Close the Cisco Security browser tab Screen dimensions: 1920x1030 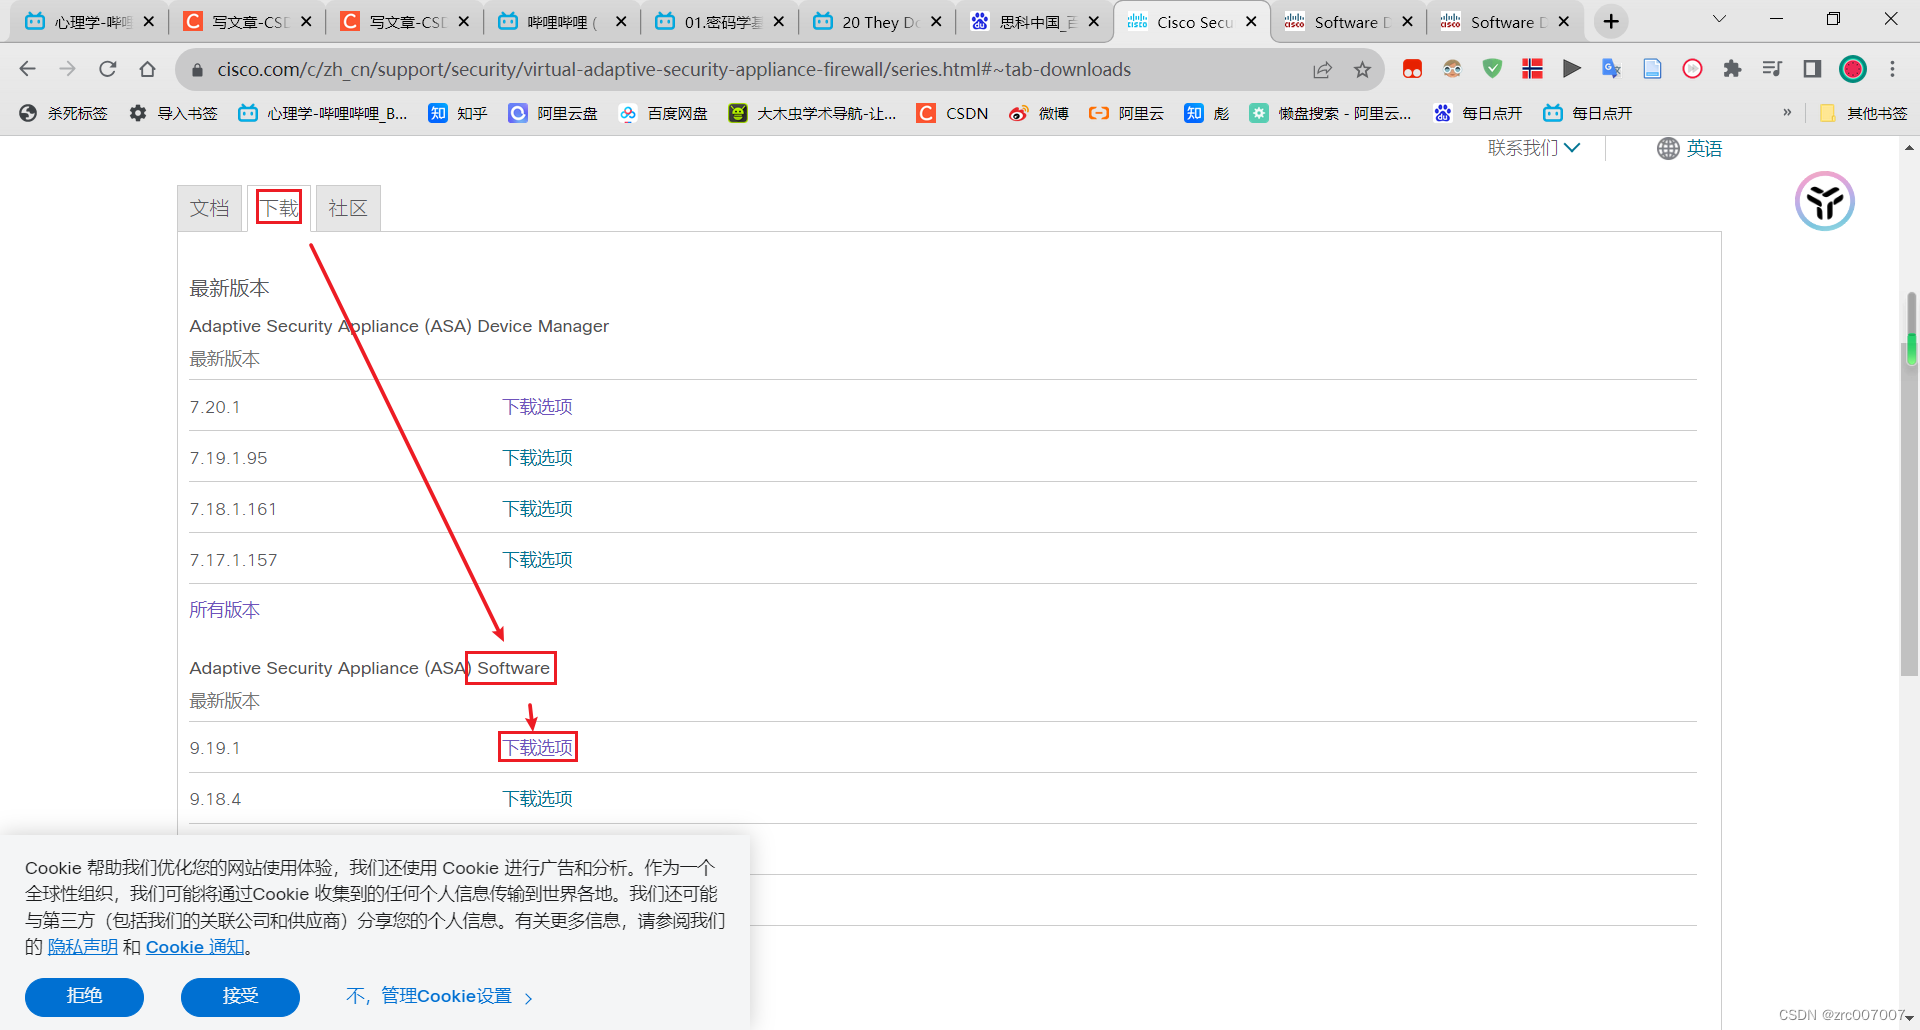point(1251,21)
